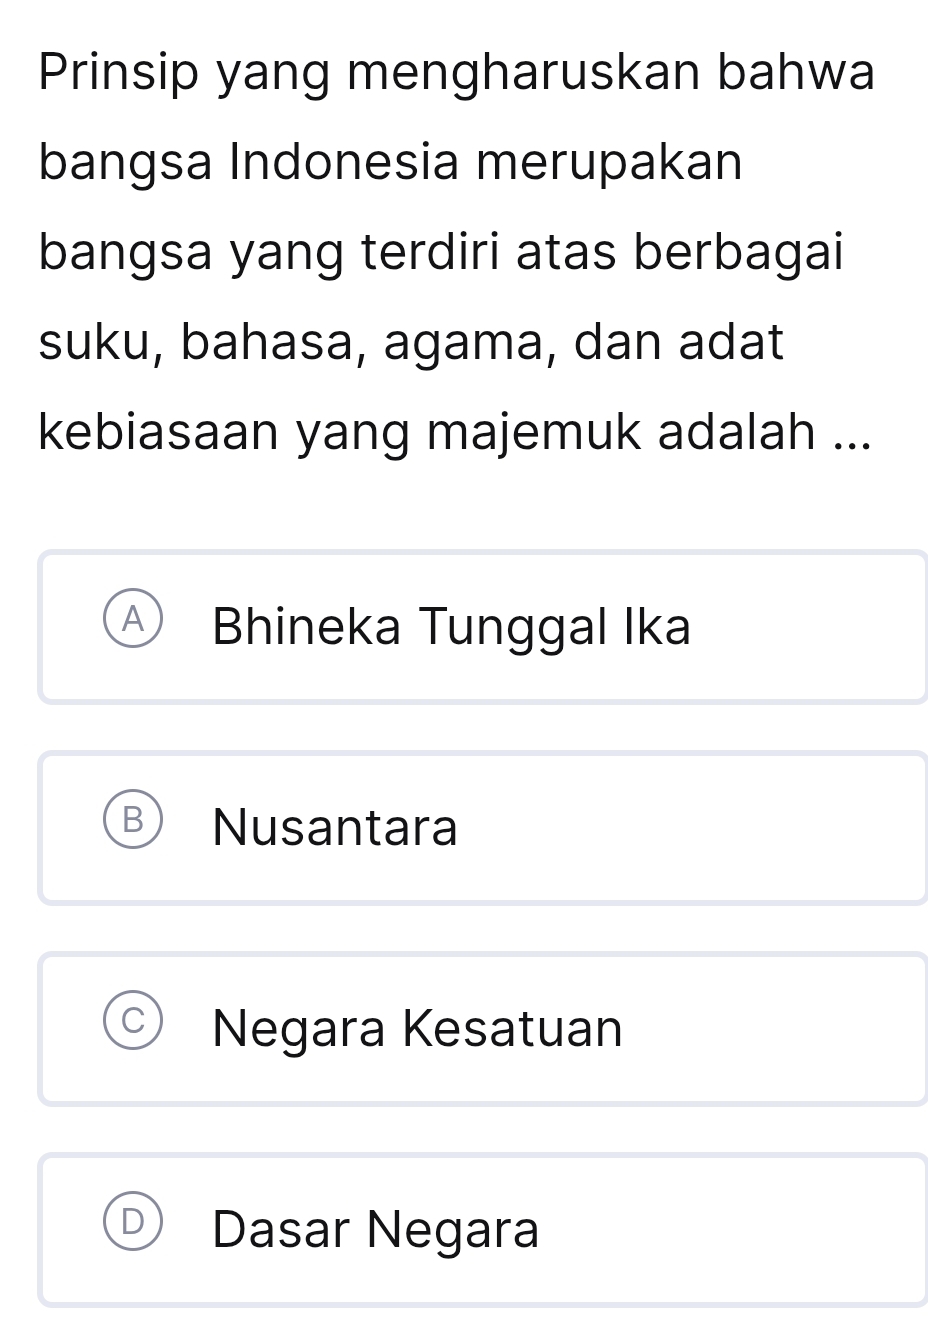
Task: Click the "Nusantara" answer label
Action: click(335, 828)
